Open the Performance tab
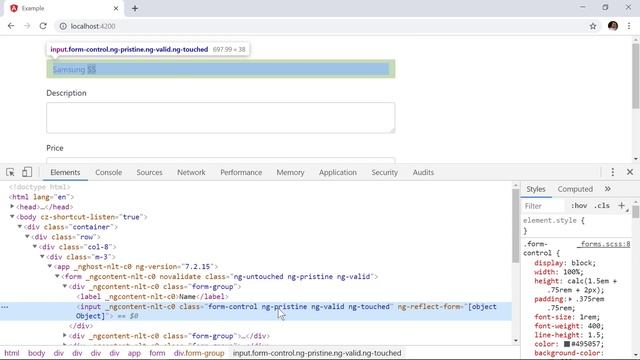The width and height of the screenshot is (640, 360). click(241, 172)
